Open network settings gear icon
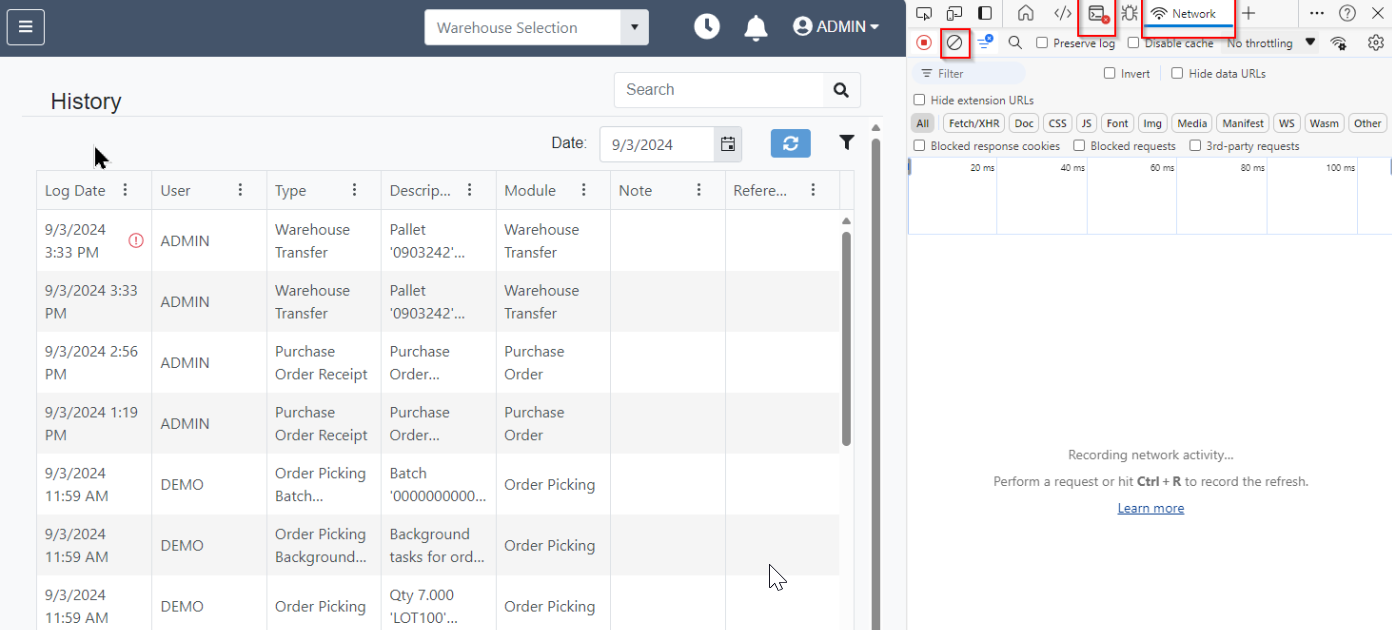The width and height of the screenshot is (1392, 630). tap(1376, 43)
